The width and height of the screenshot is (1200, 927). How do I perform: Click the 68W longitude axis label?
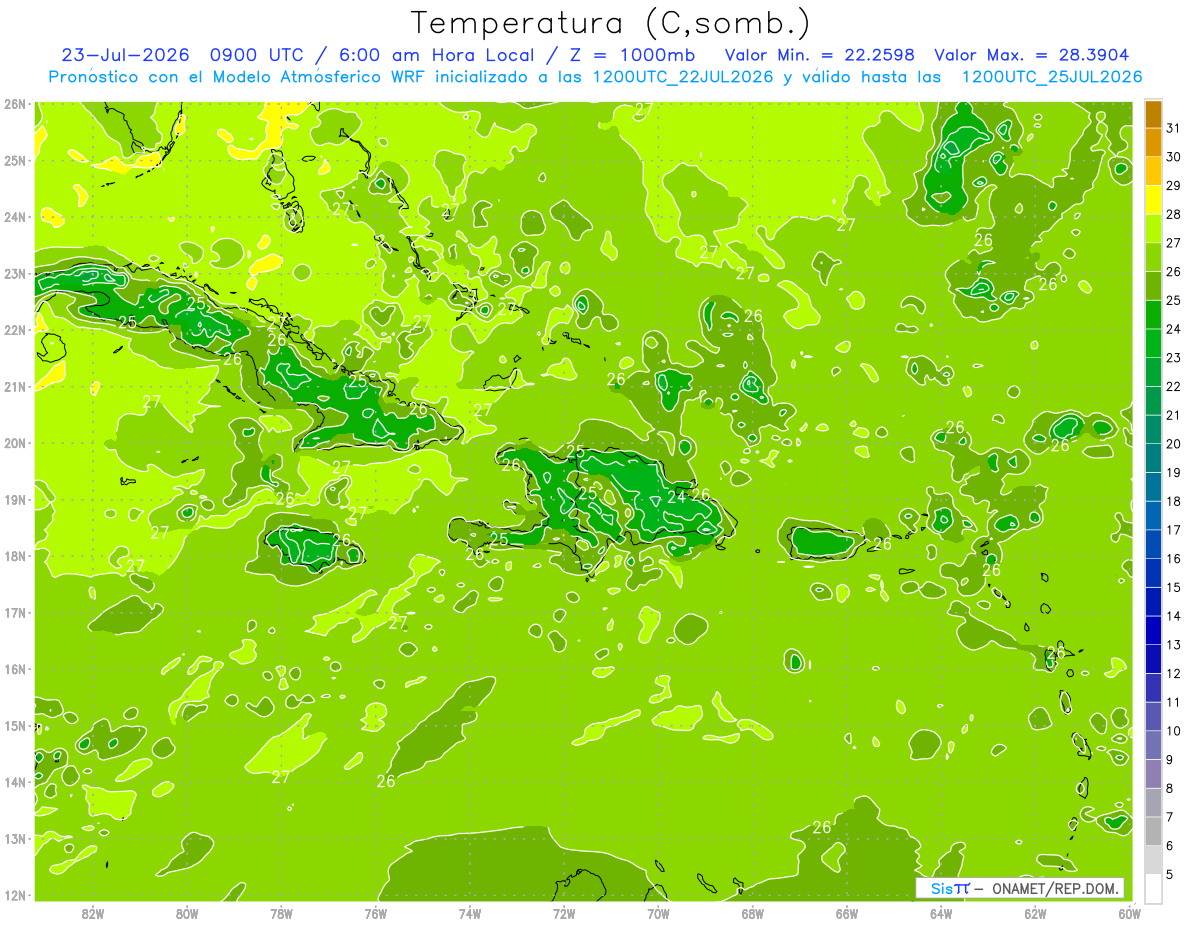click(x=753, y=912)
